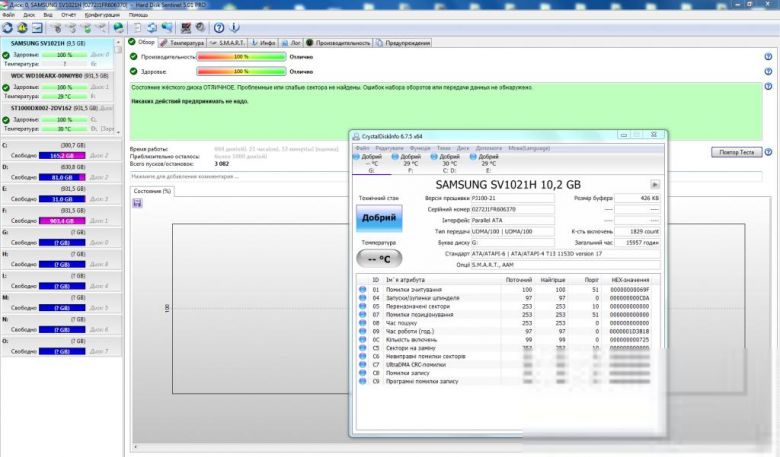Image resolution: width=780 pixels, height=457 pixels.
Task: Click the firmware version field P3100-21
Action: click(x=512, y=198)
